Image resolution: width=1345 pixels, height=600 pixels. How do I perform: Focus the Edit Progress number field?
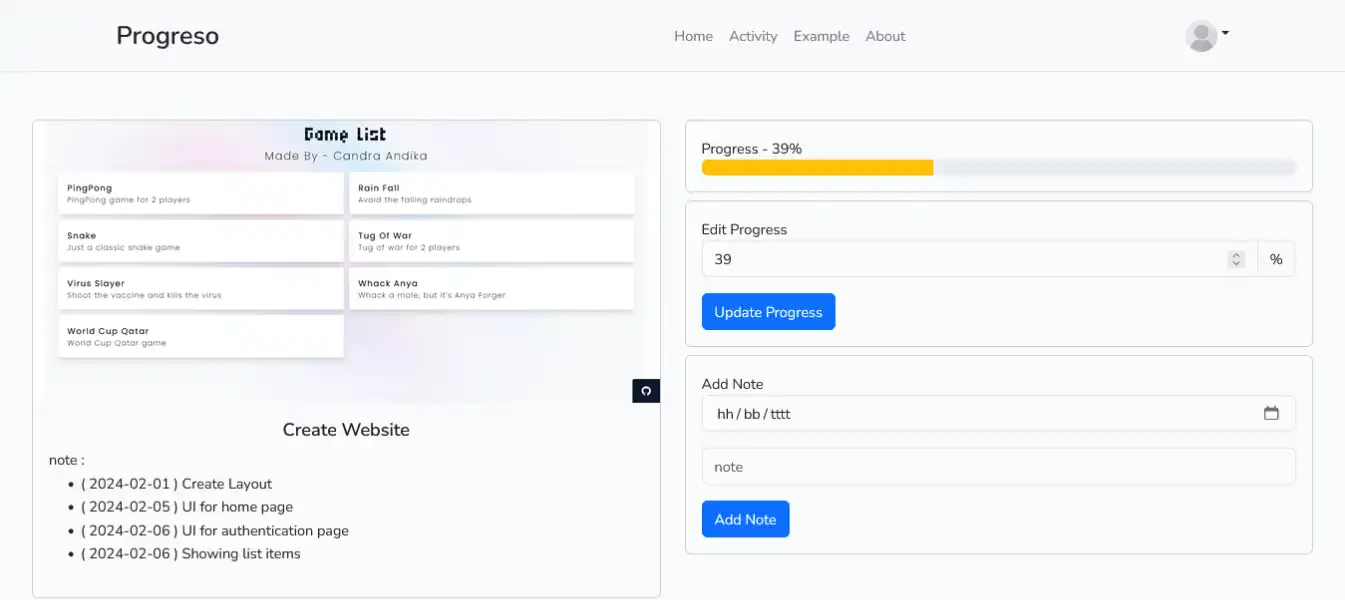click(x=960, y=259)
